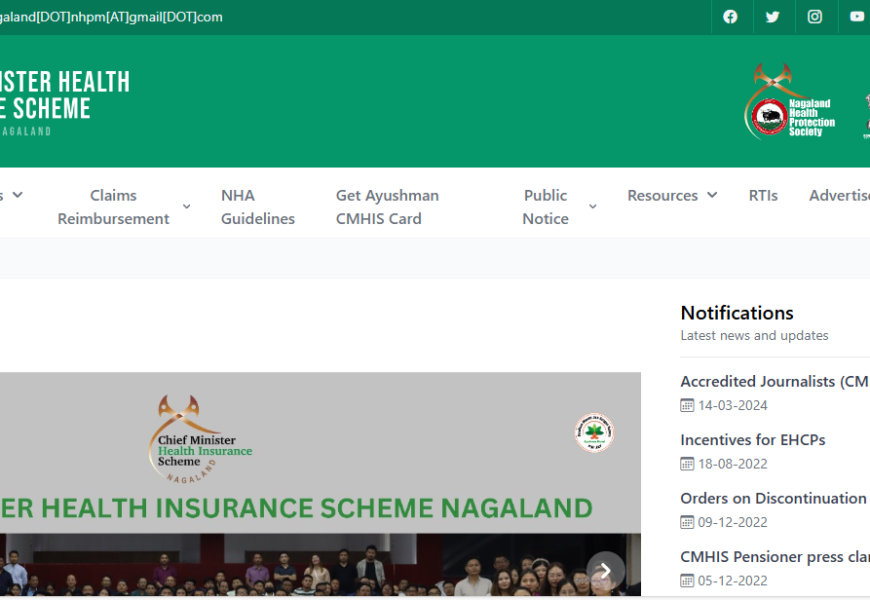Open the NHA Guidelines menu item
Viewport: 870px width, 600px height.
pyautogui.click(x=258, y=207)
